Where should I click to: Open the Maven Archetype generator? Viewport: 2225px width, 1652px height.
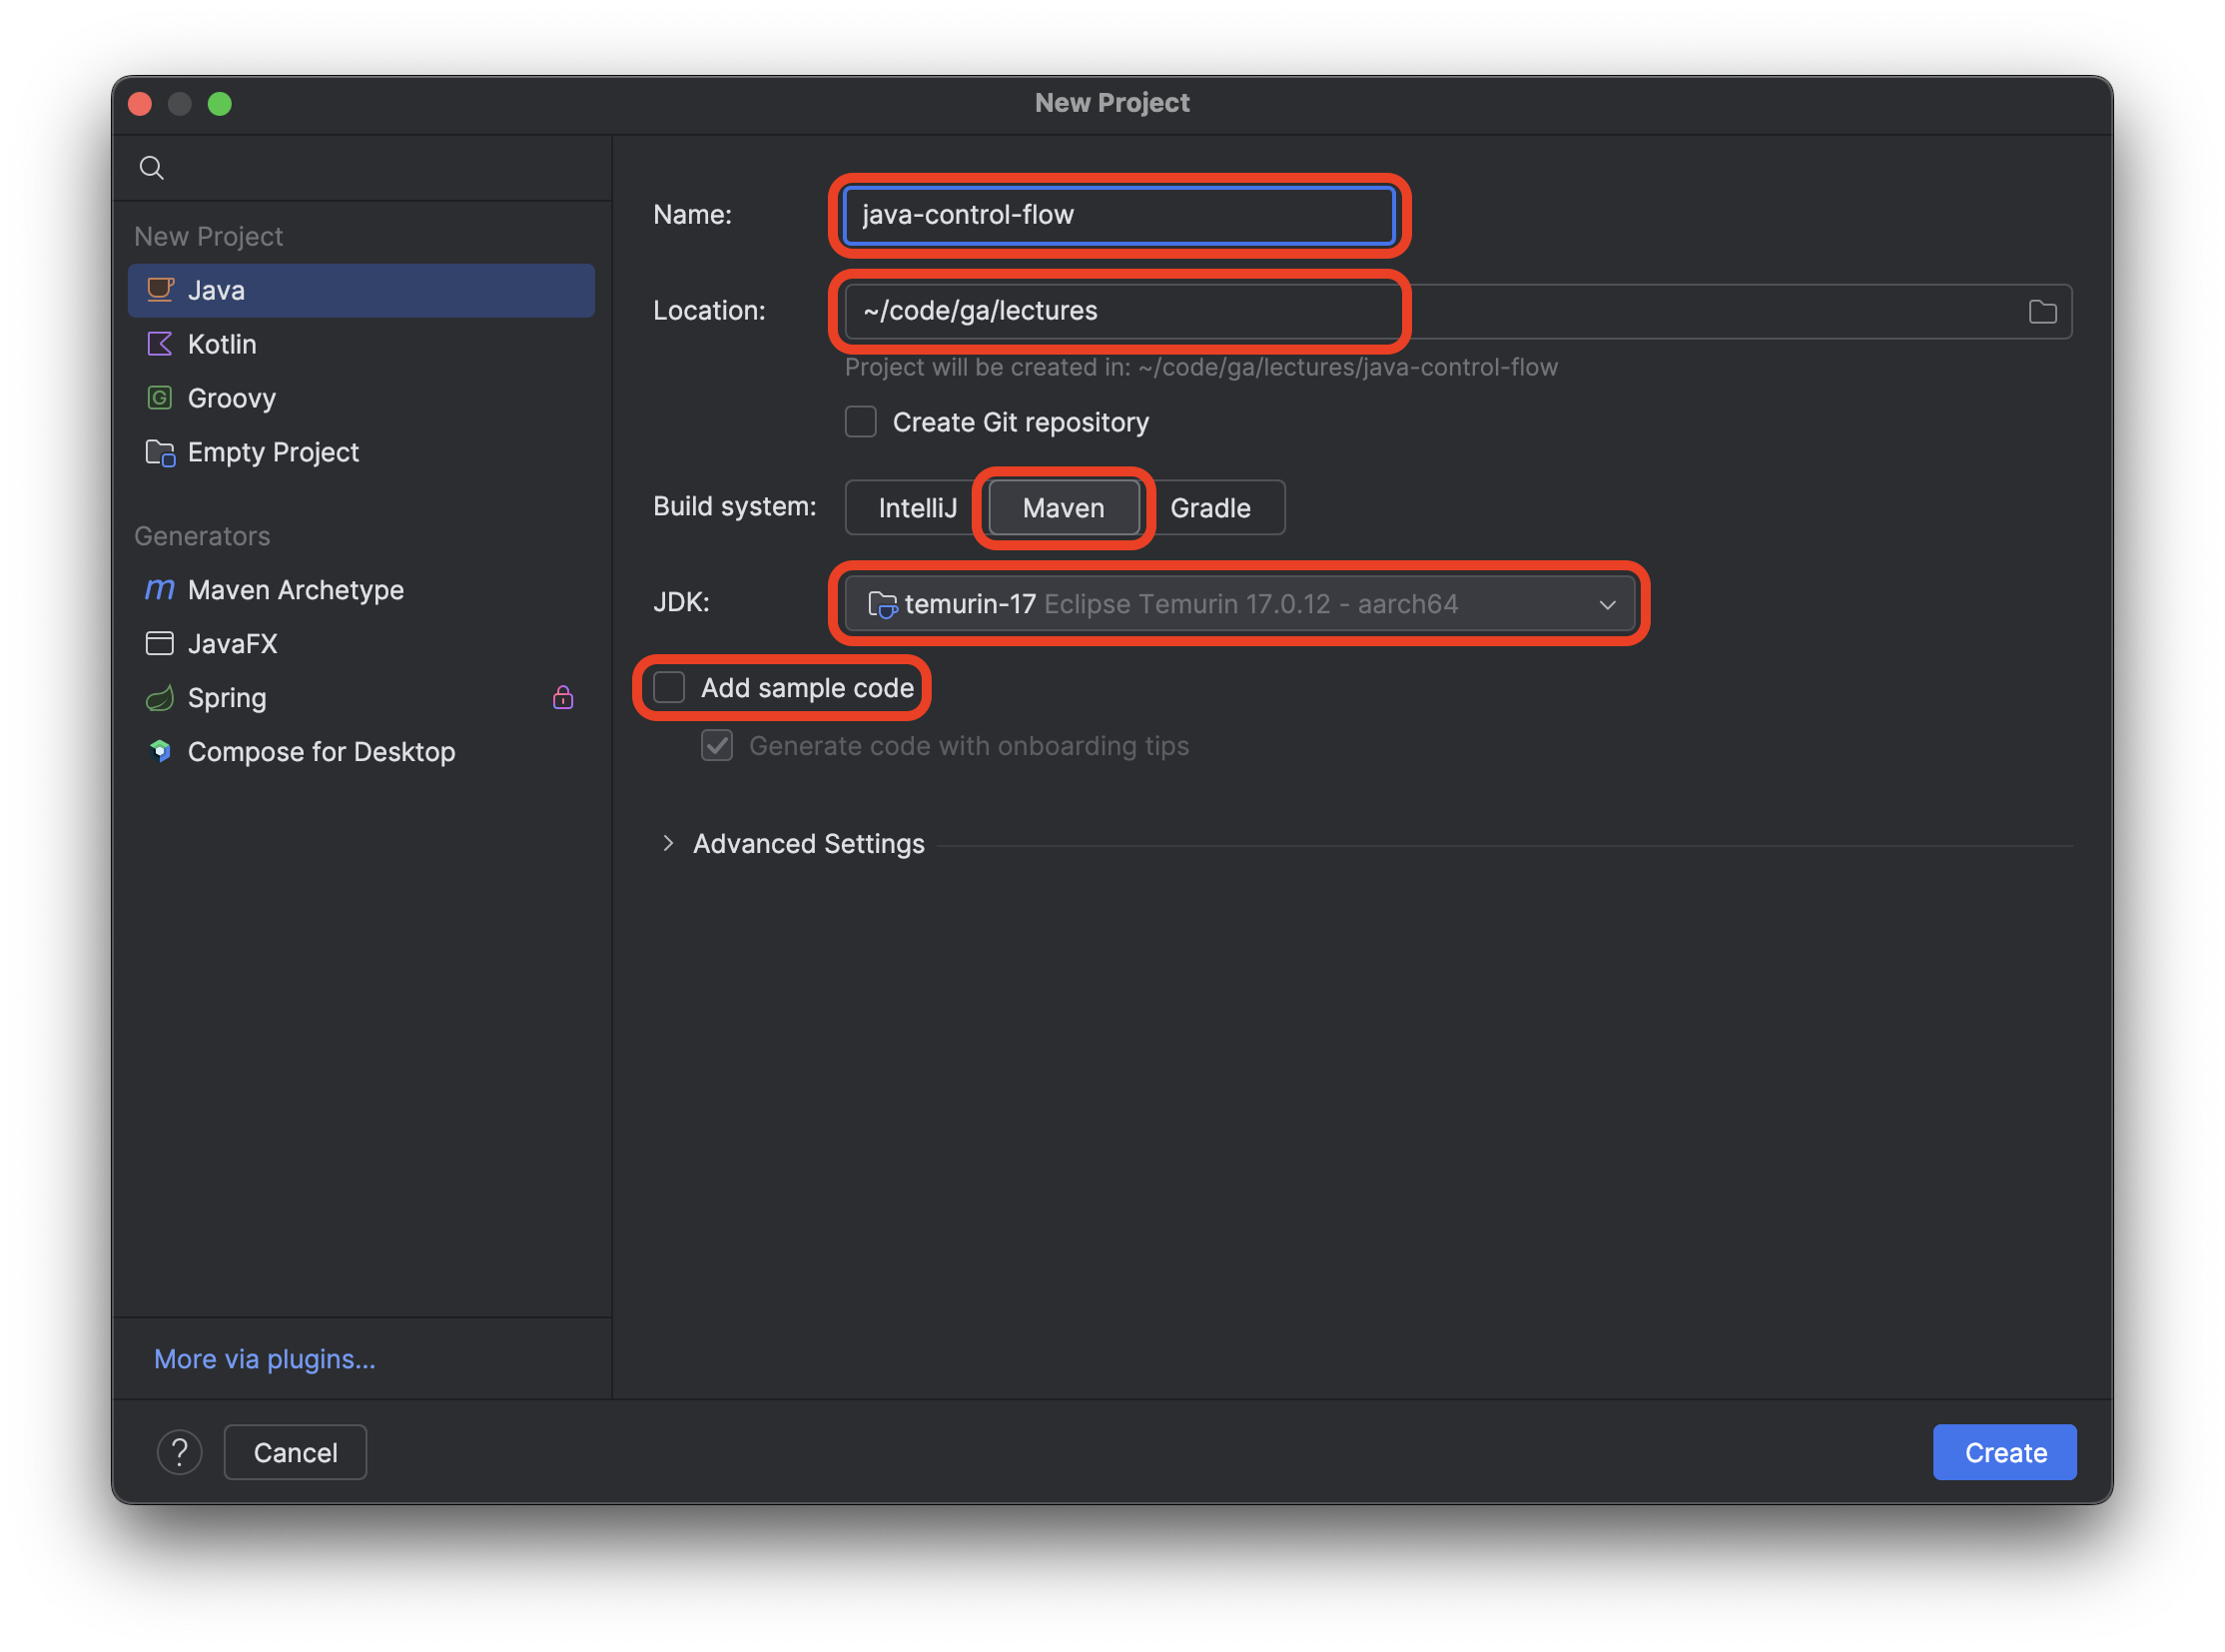(x=296, y=589)
